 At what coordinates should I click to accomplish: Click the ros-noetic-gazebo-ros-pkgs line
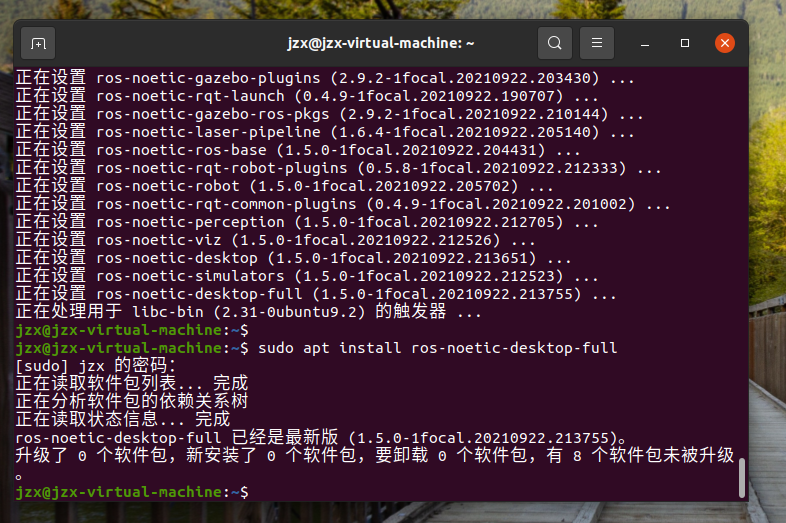(329, 114)
